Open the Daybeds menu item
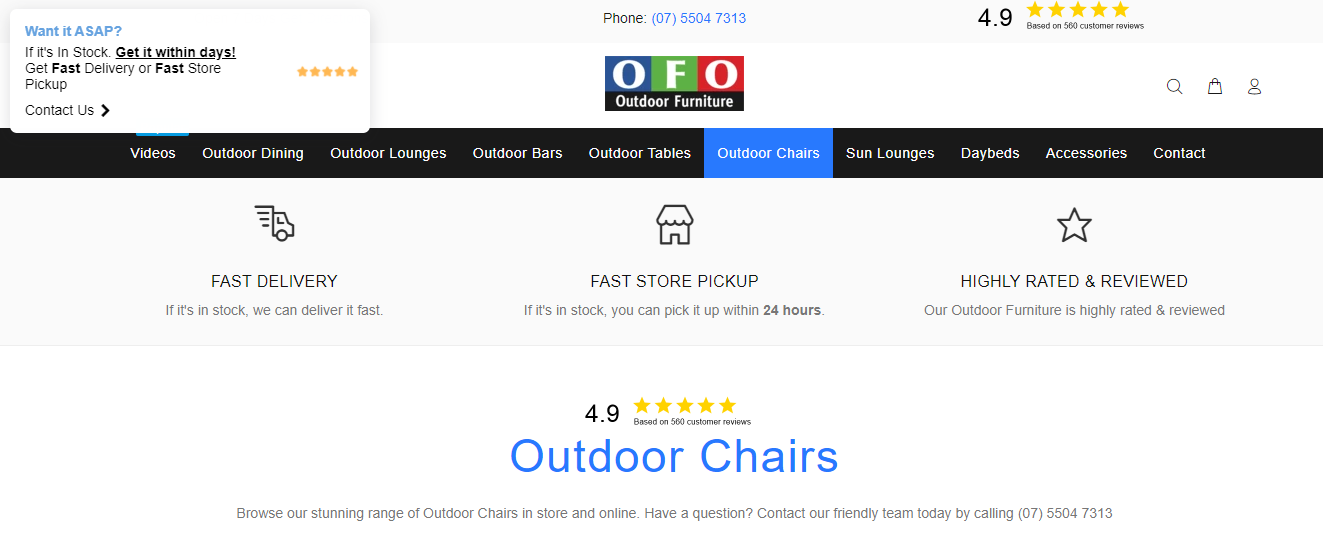This screenshot has width=1323, height=537. point(990,153)
